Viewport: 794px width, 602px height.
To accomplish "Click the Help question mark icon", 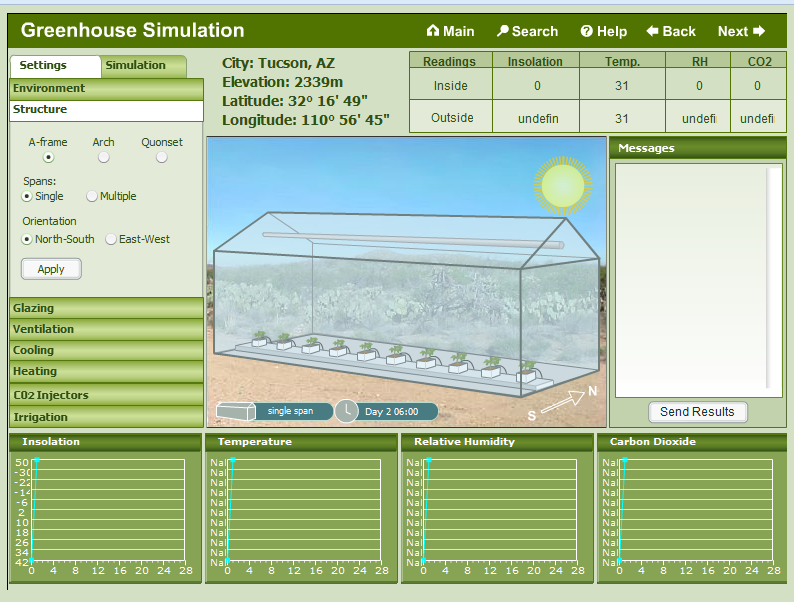I will pos(586,31).
